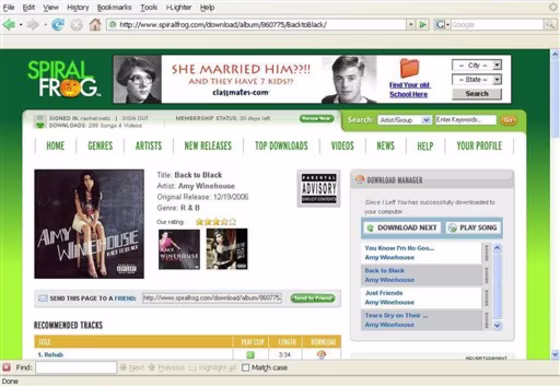Go to the HOME nav tab
Viewport: 560px width, 386px height.
pos(55,146)
